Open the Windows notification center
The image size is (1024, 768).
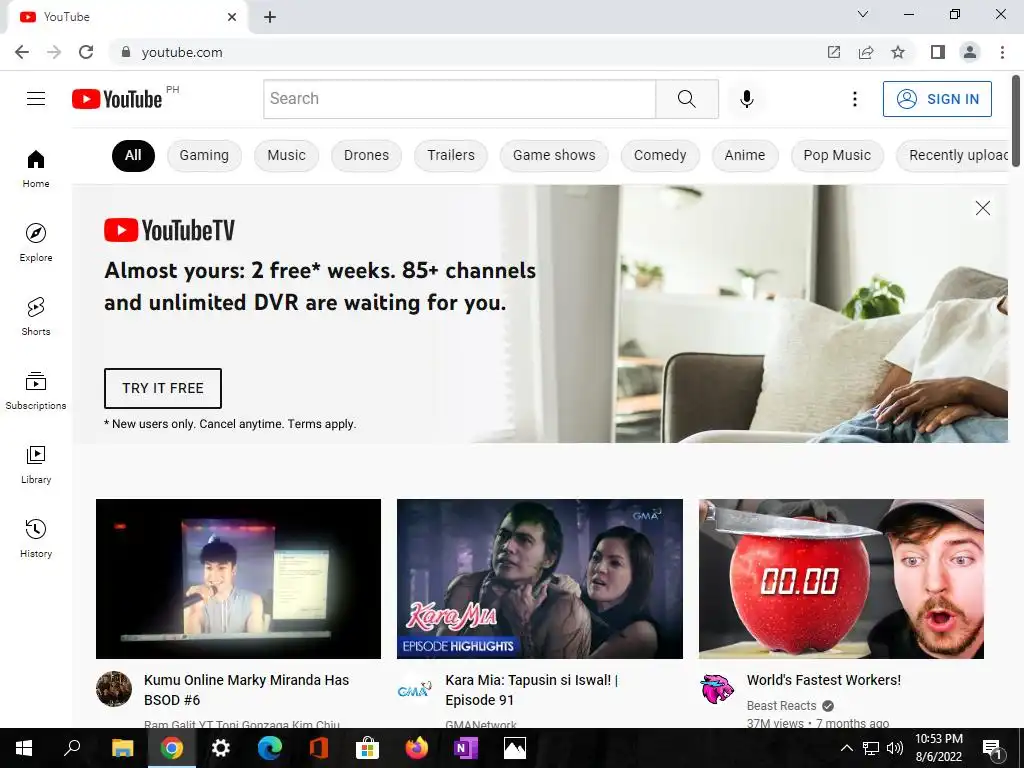pos(993,748)
